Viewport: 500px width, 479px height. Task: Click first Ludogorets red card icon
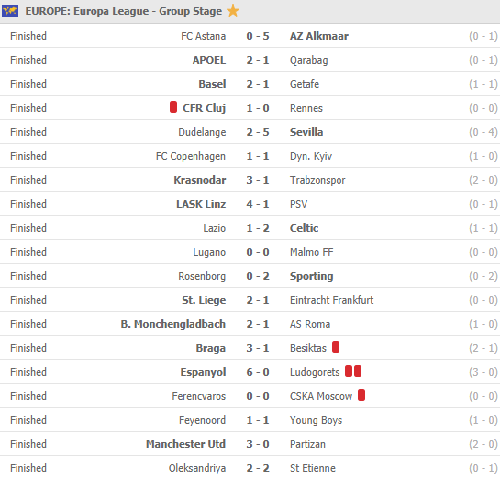click(349, 371)
